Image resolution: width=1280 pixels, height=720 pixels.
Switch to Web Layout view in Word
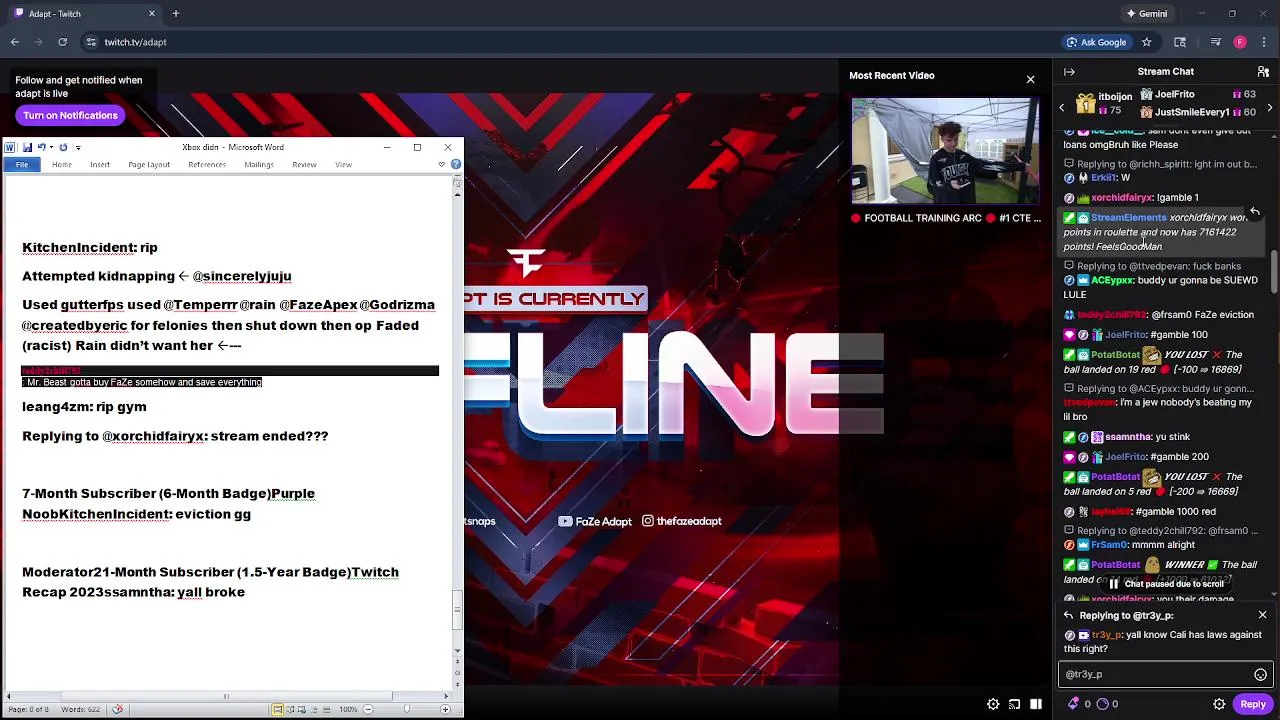(302, 709)
